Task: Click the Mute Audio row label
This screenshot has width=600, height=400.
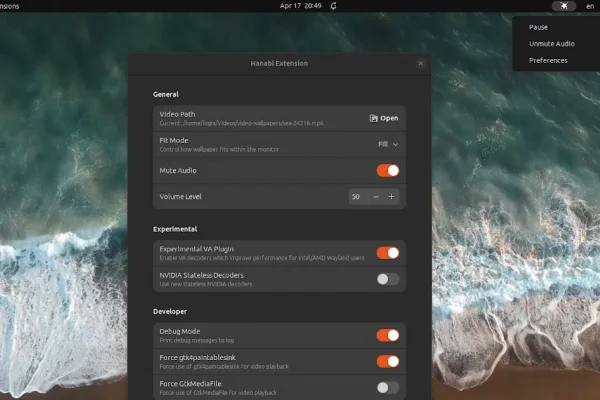Action: pyautogui.click(x=178, y=171)
